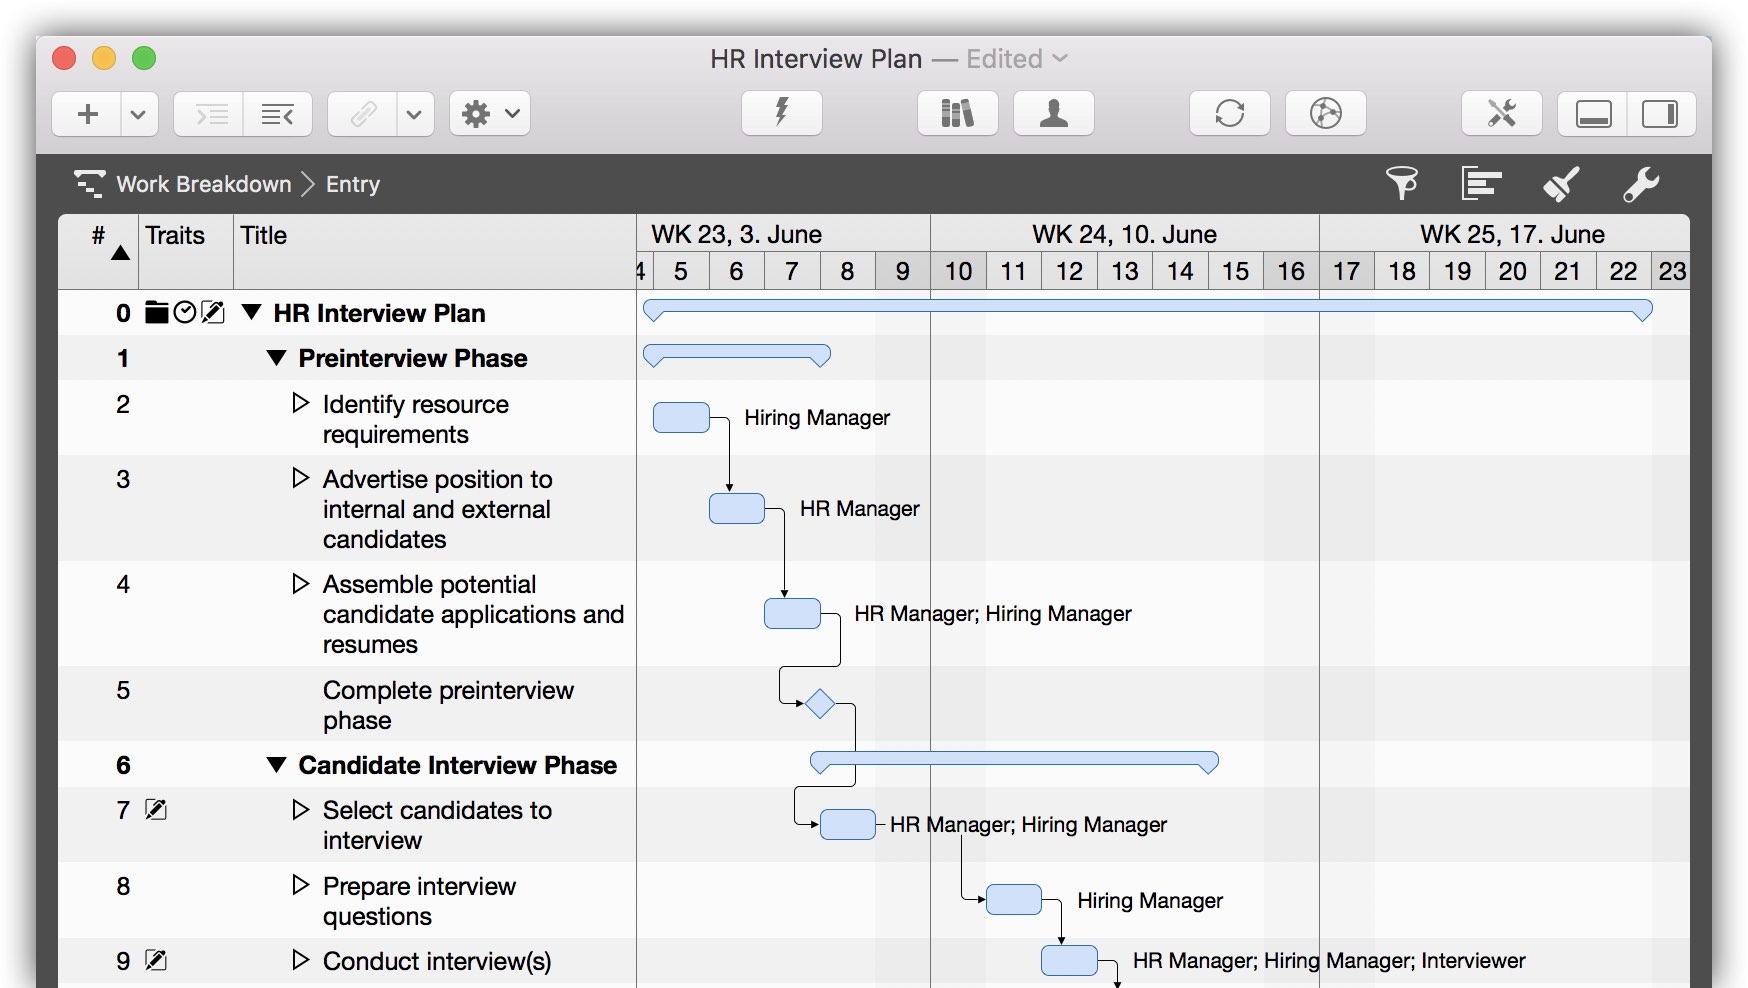The image size is (1748, 988).
Task: Click the sync arrows toolbar icon
Action: [x=1229, y=113]
